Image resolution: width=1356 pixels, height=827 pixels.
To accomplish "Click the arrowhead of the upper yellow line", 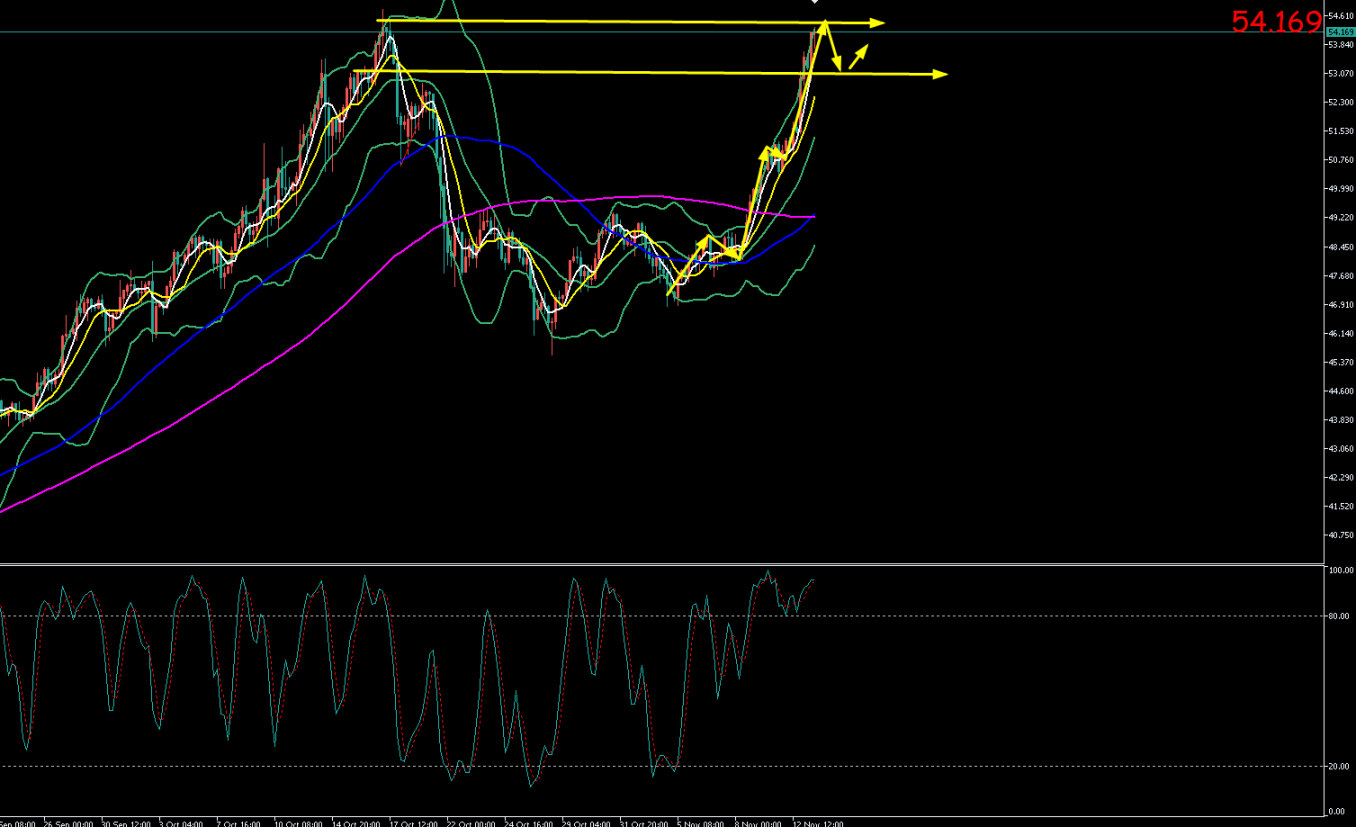I will [x=879, y=22].
